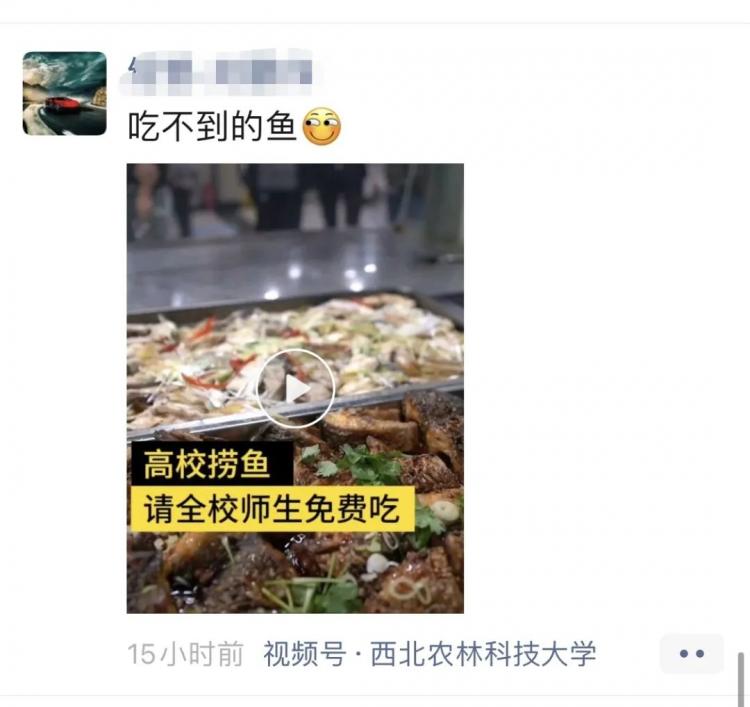
Task: Click the 15小时前 timestamp
Action: (186, 654)
